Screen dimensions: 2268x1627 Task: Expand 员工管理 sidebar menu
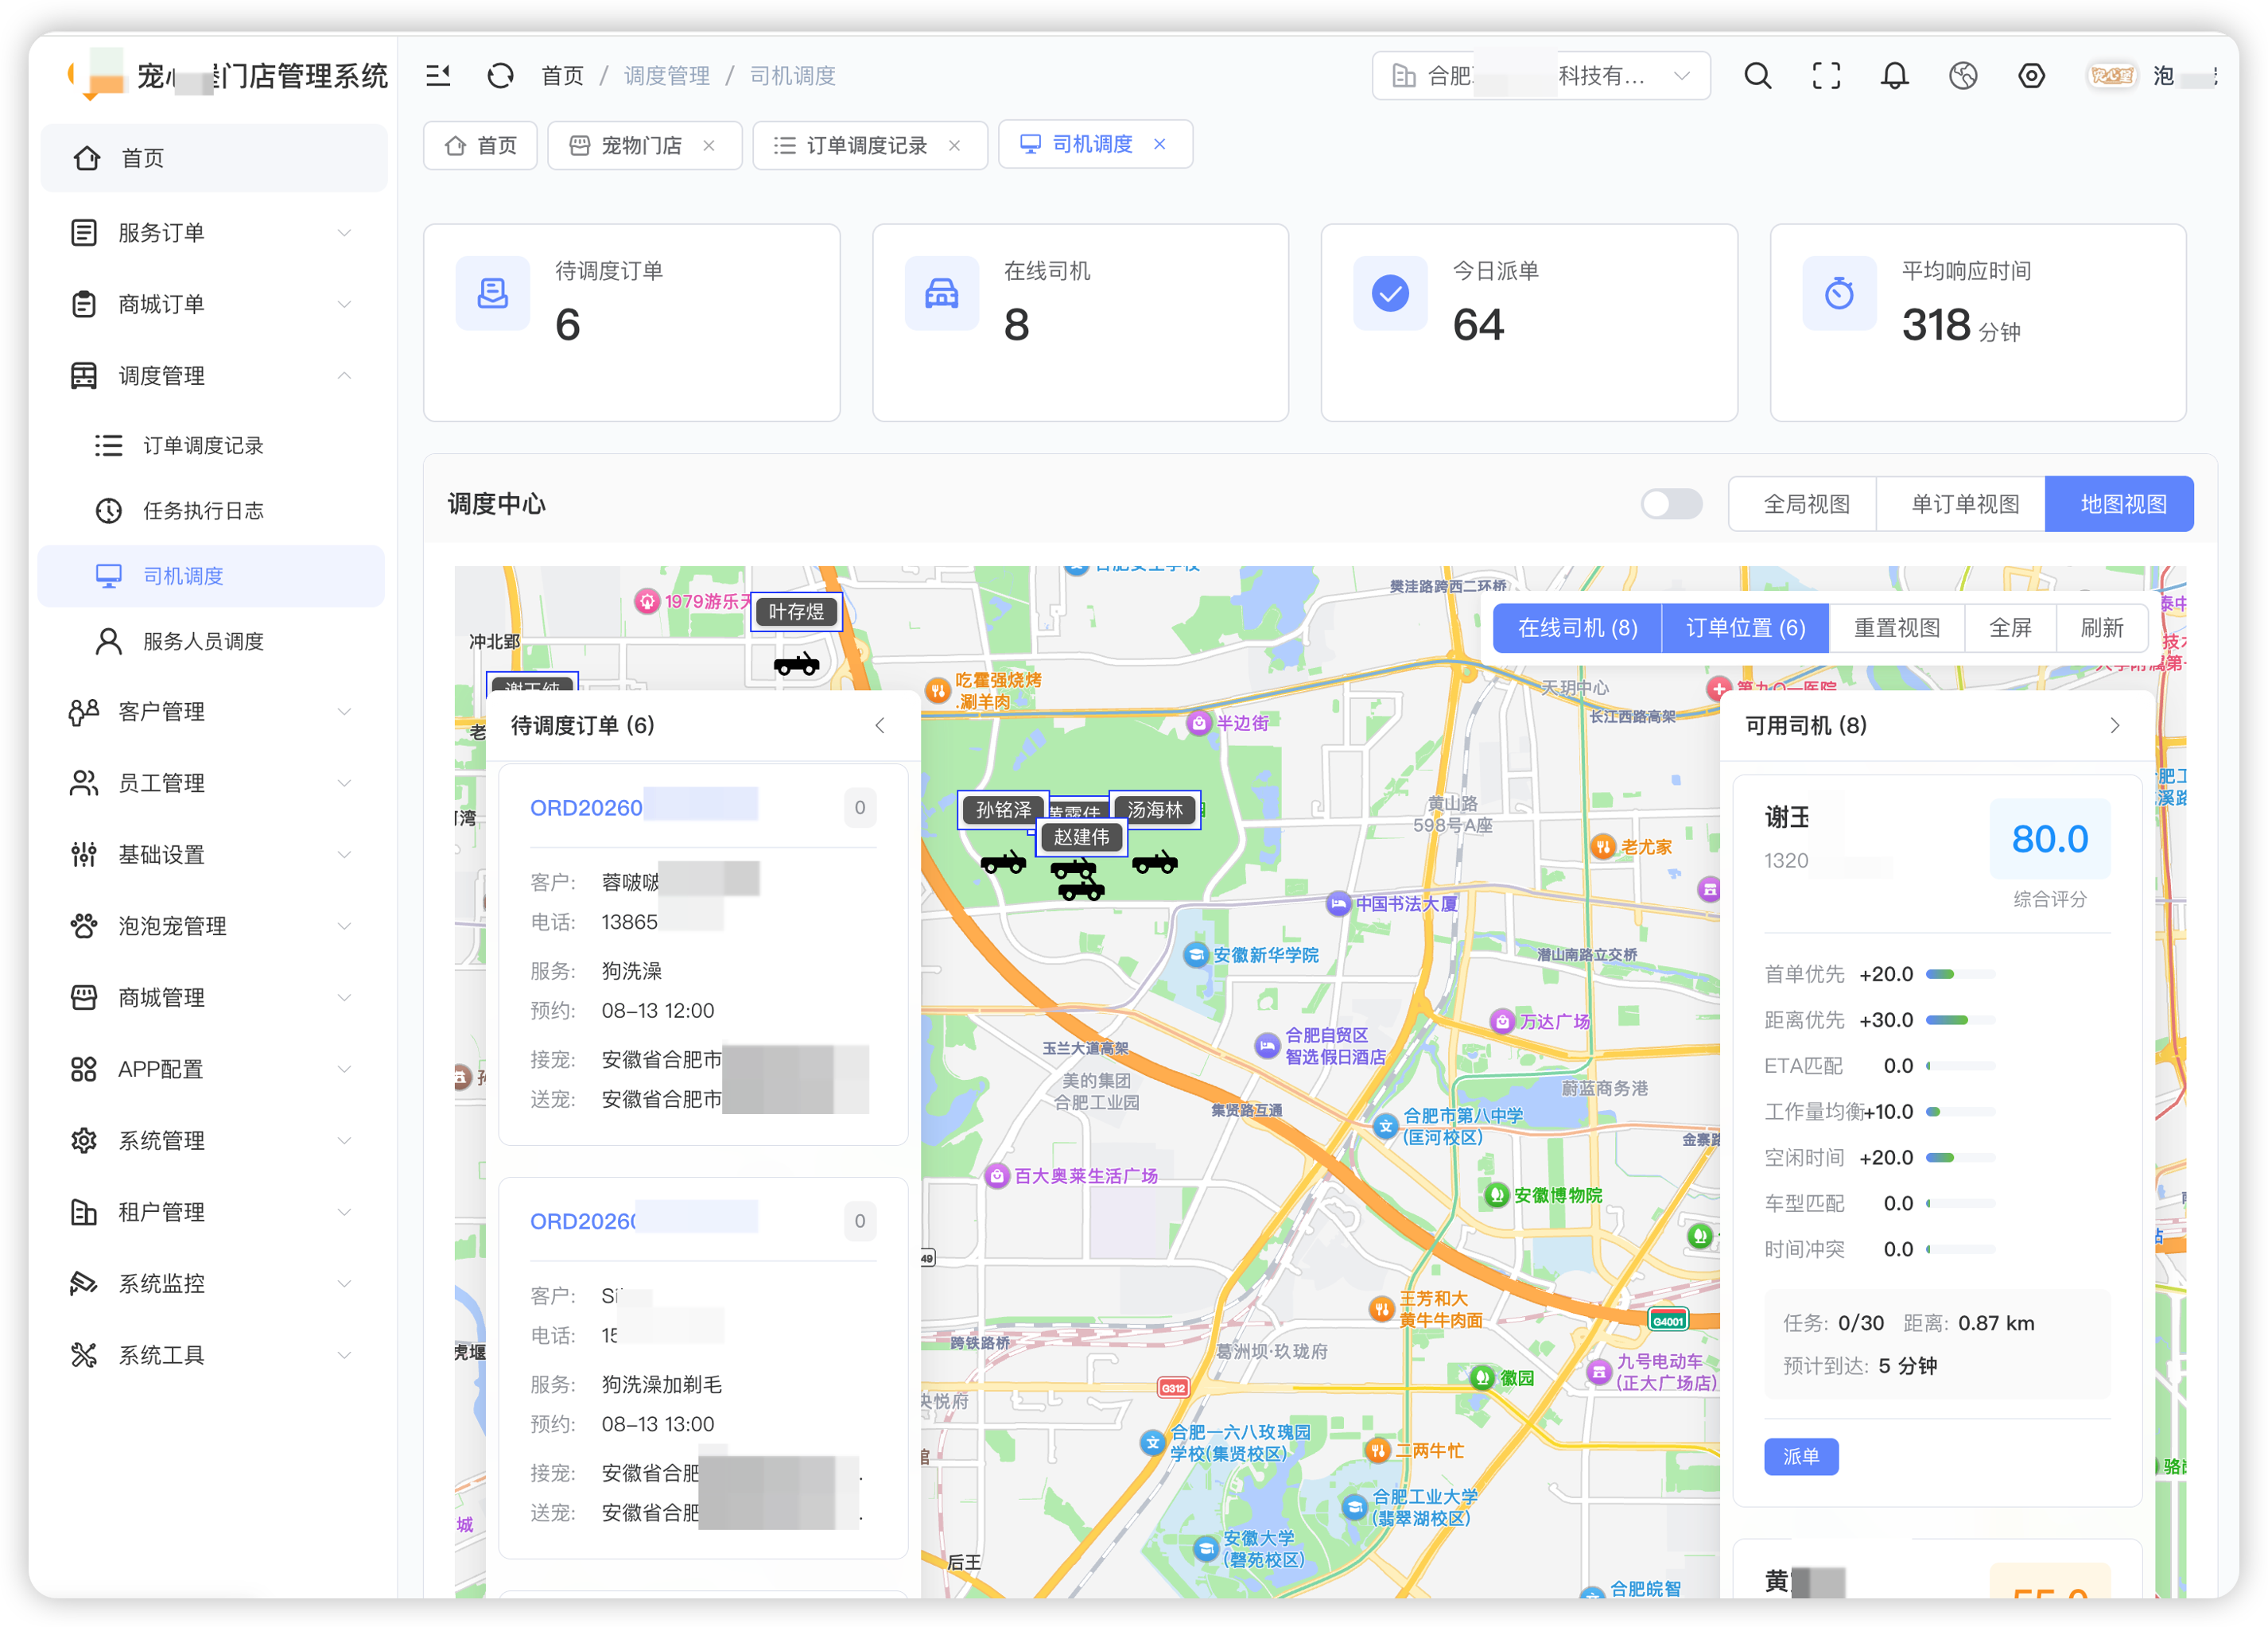click(x=213, y=783)
